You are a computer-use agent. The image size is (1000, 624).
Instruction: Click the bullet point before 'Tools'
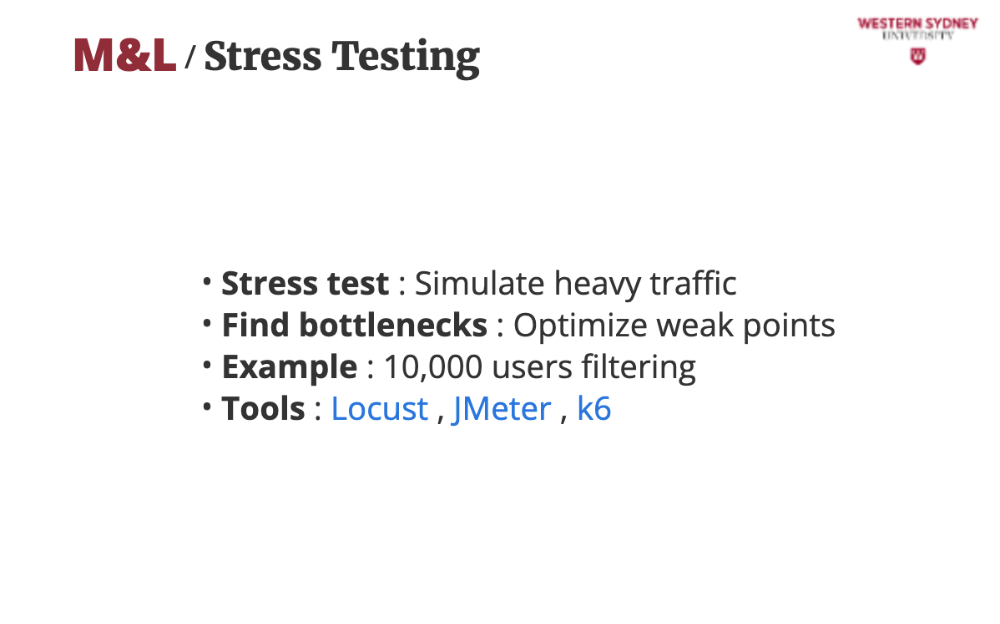tap(207, 406)
